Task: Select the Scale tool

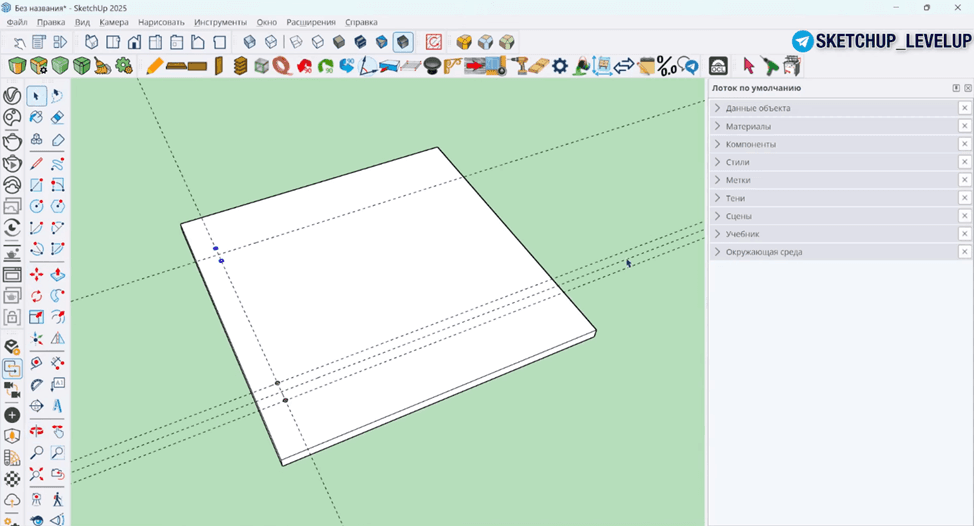Action: (36, 317)
